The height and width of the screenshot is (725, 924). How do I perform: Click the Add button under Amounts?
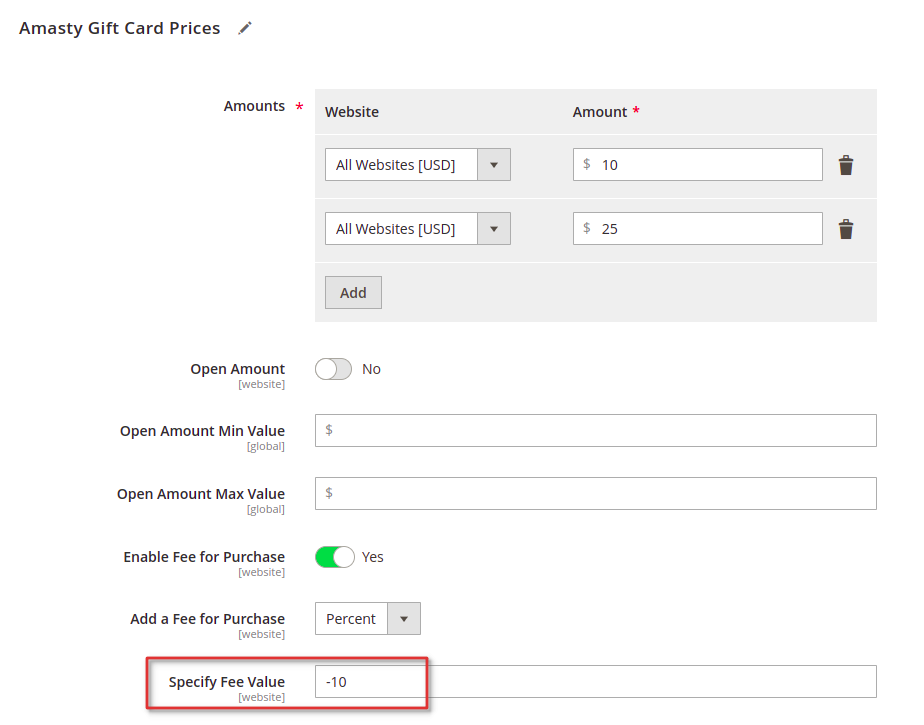pos(354,292)
